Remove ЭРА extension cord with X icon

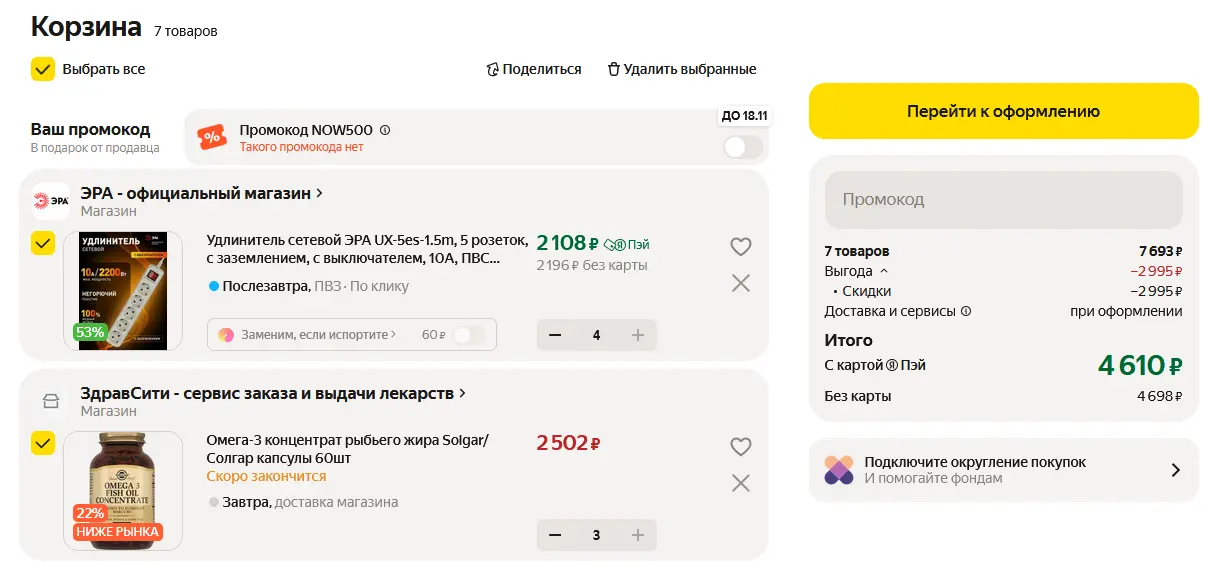(740, 283)
